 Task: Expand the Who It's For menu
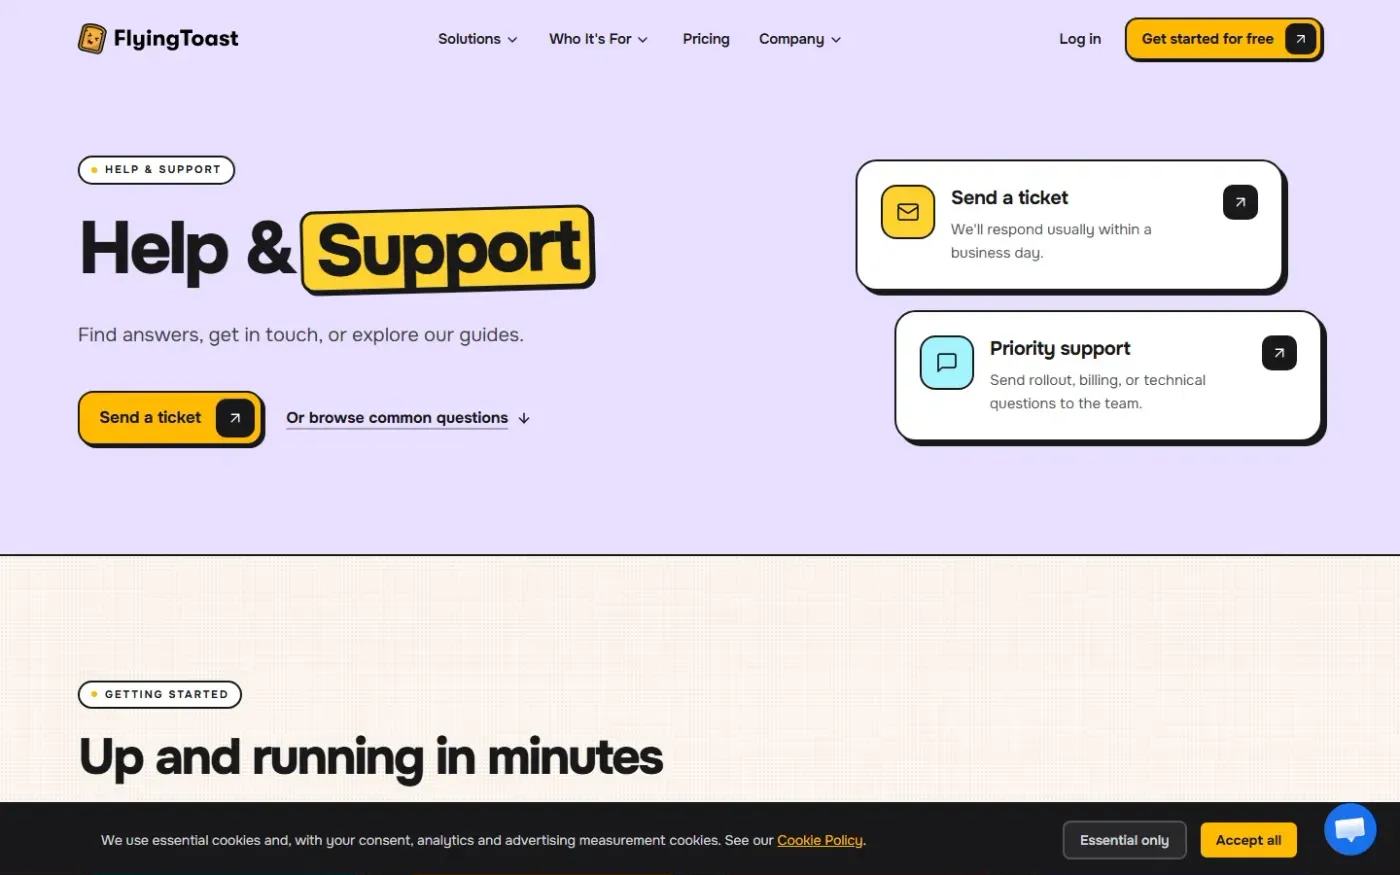598,39
